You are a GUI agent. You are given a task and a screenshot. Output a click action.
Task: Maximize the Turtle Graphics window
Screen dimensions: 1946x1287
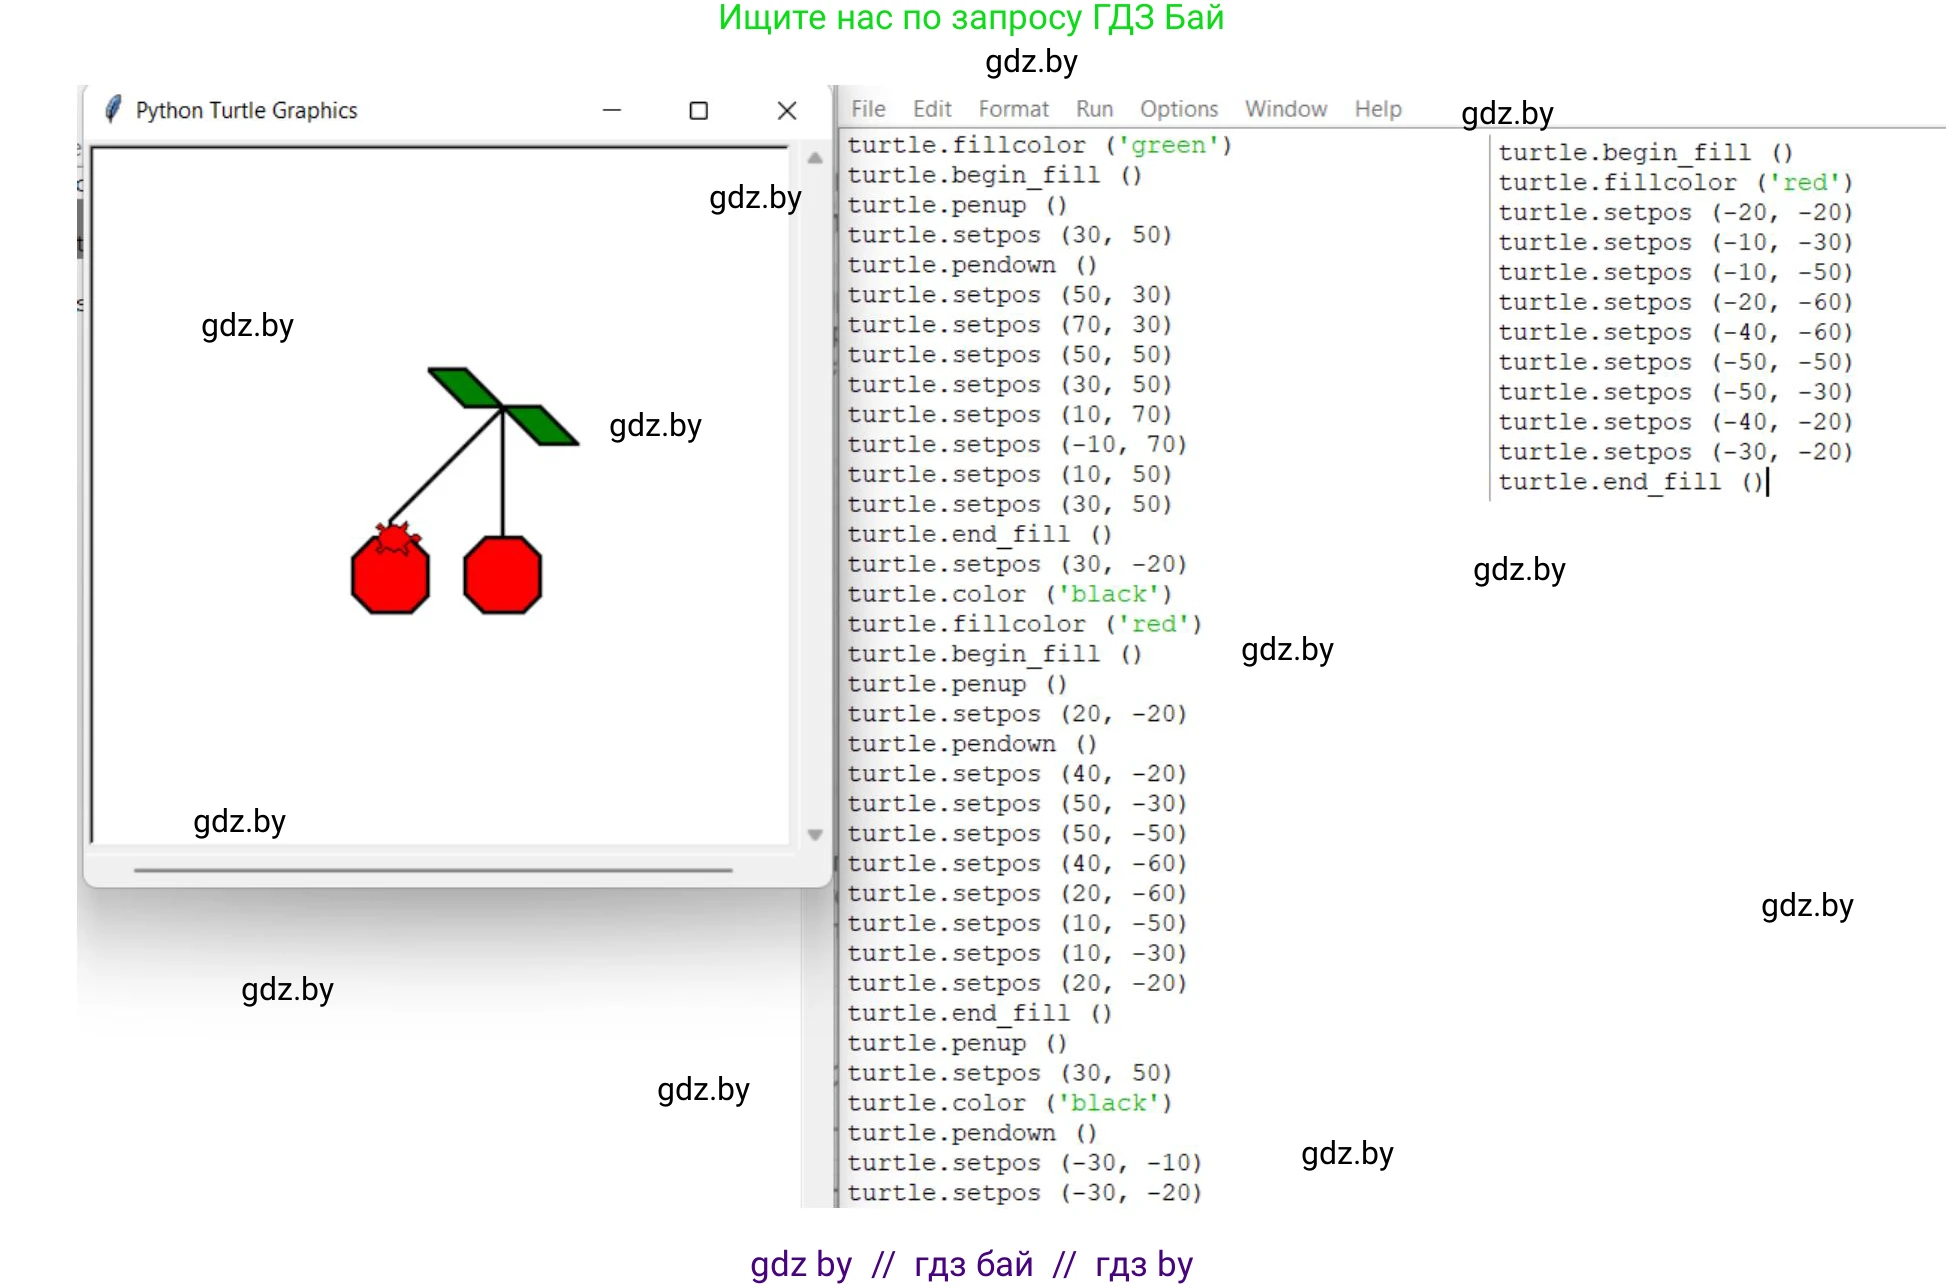[699, 110]
